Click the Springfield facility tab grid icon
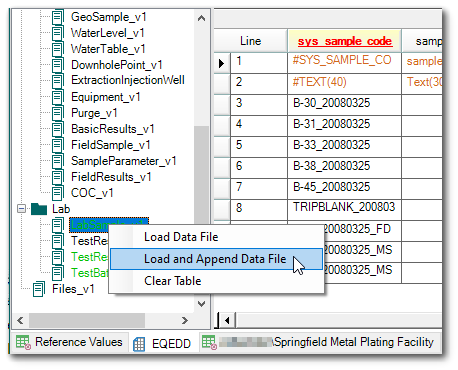The width and height of the screenshot is (458, 370). click(x=209, y=343)
